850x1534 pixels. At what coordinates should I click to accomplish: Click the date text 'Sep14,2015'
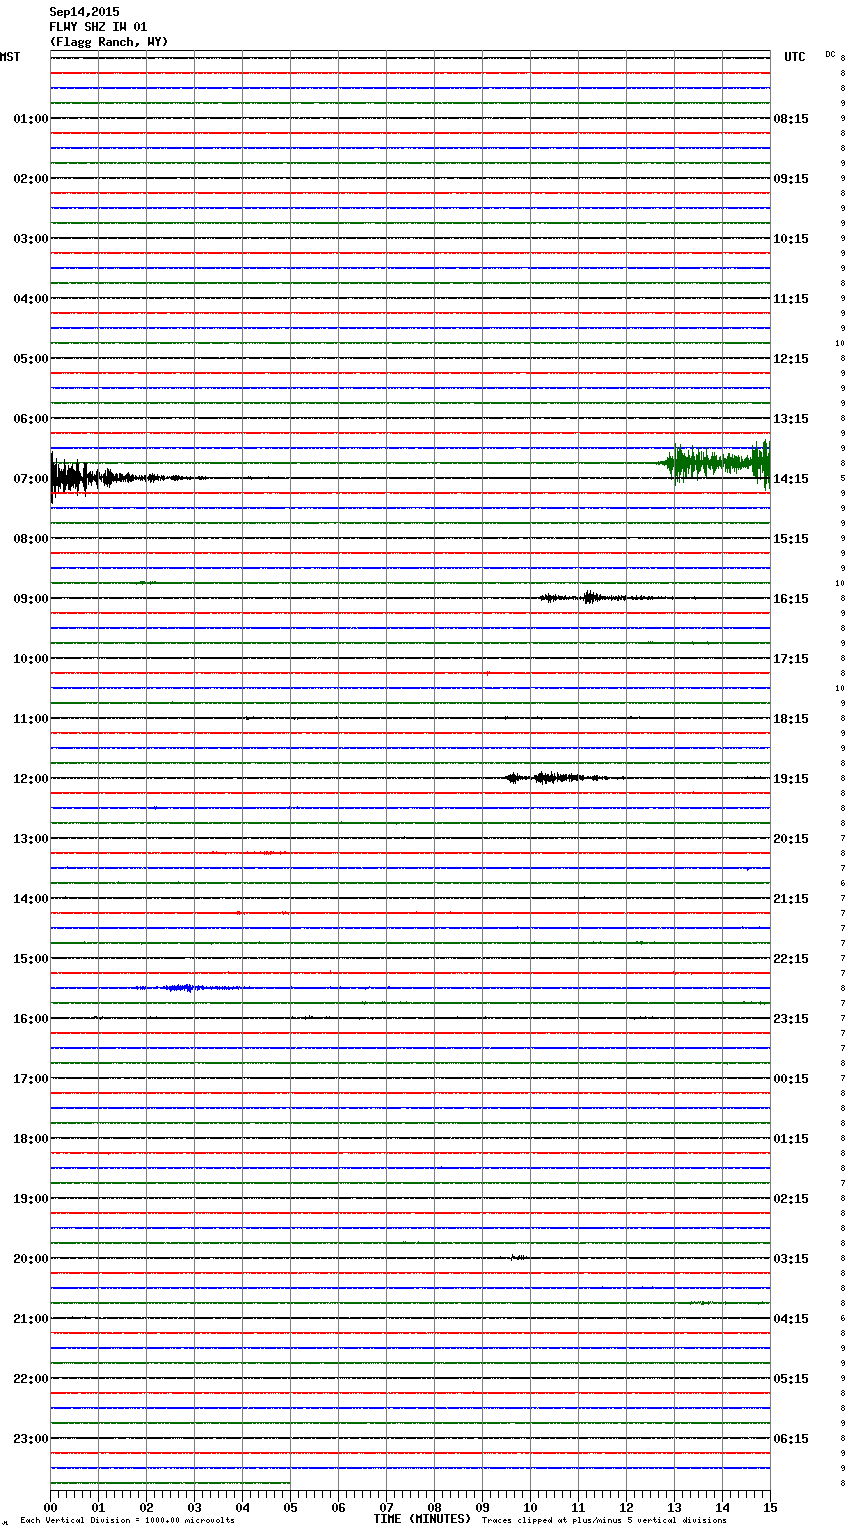tap(84, 12)
